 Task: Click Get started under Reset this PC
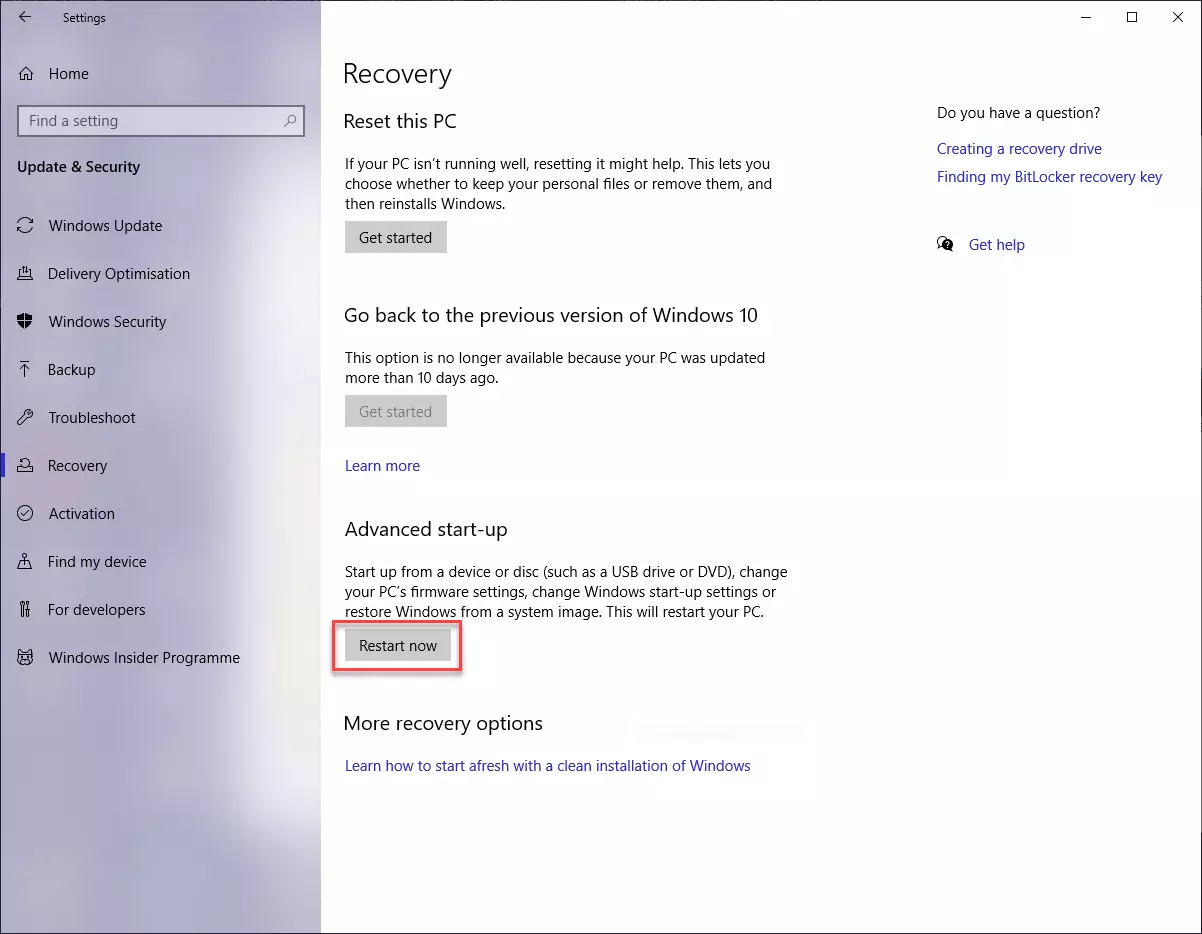[396, 238]
